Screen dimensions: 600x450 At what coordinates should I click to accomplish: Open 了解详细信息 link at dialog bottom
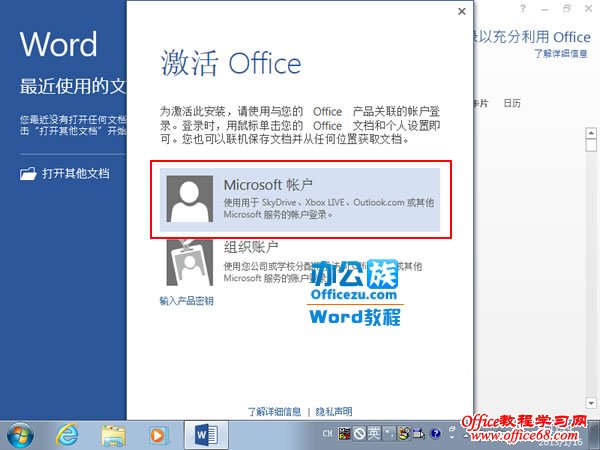tap(274, 412)
